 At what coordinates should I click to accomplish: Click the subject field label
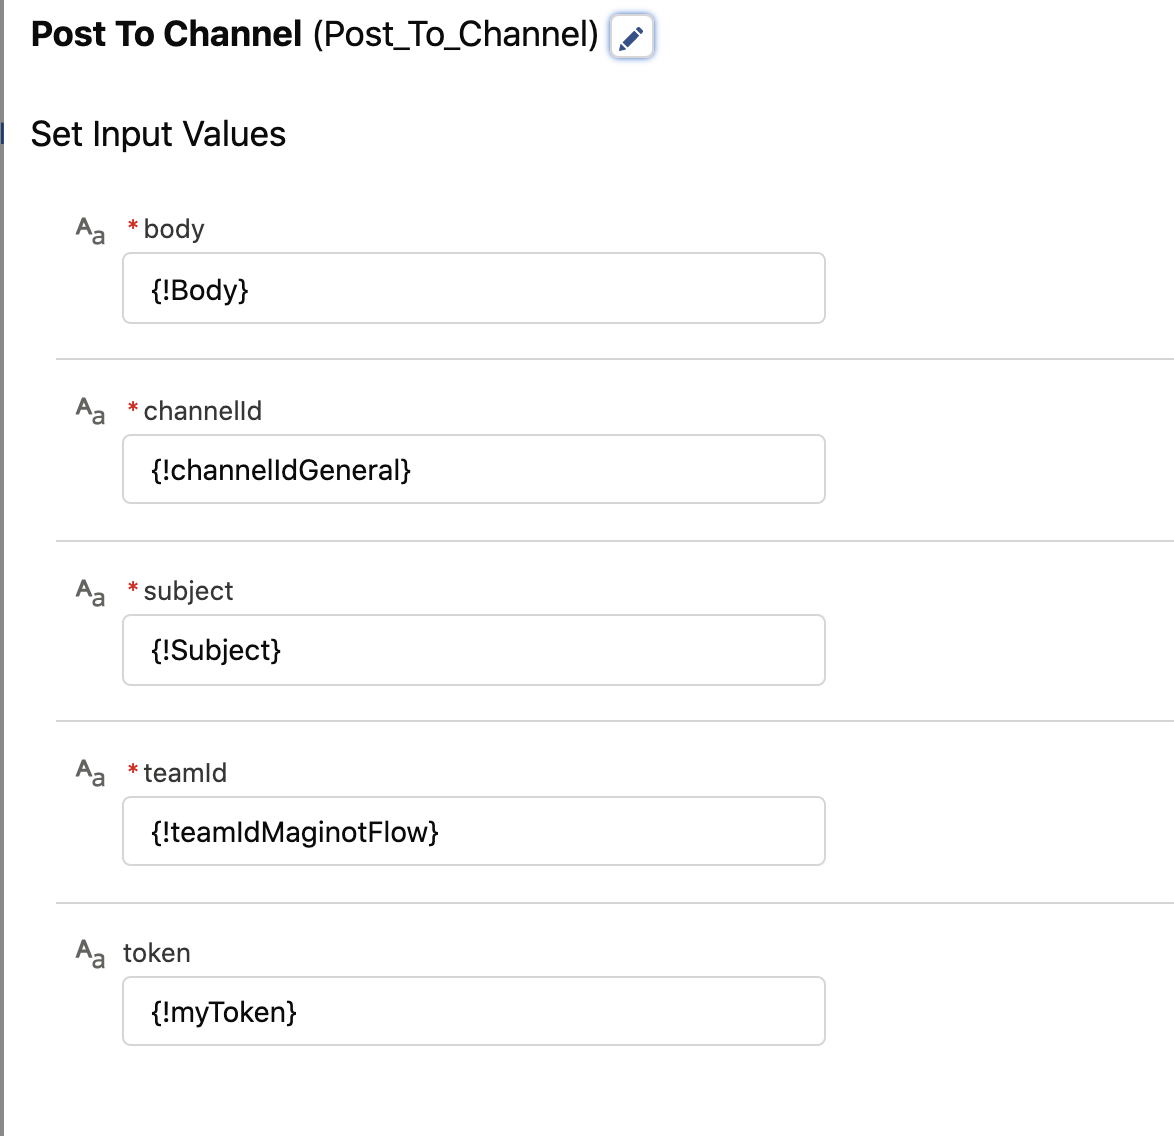point(188,591)
